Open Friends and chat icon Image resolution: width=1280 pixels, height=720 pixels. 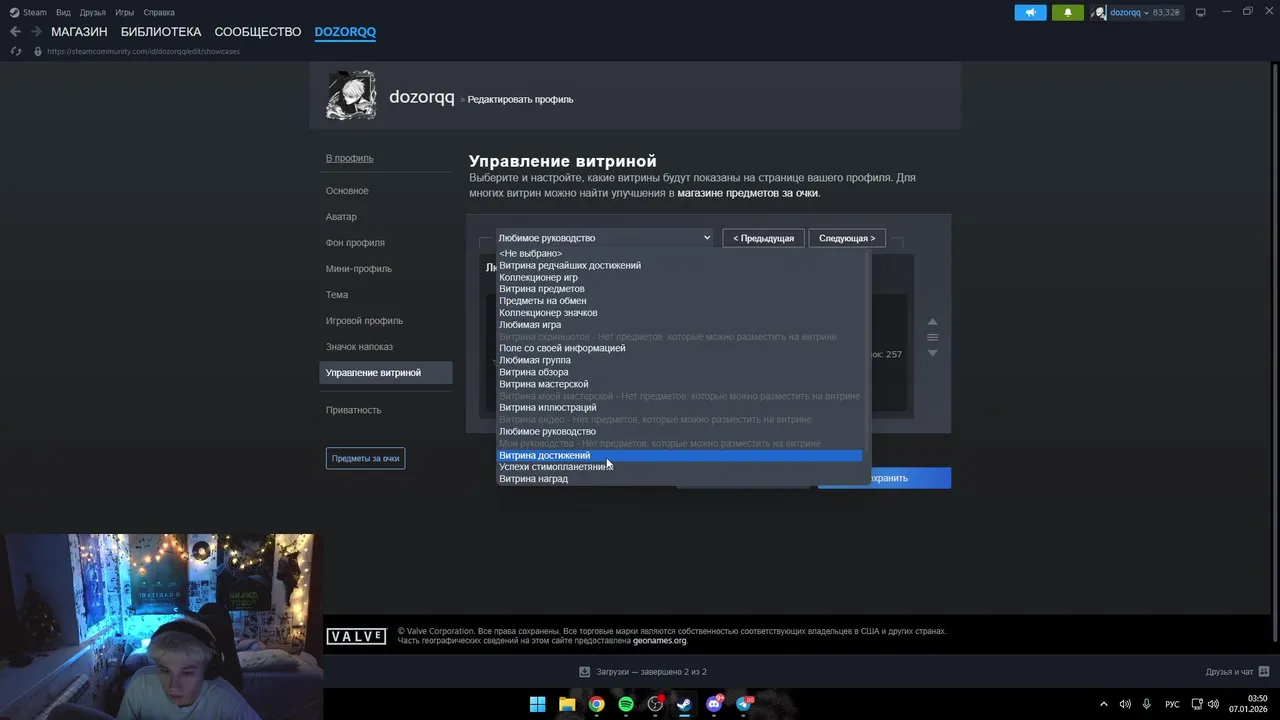click(1264, 672)
